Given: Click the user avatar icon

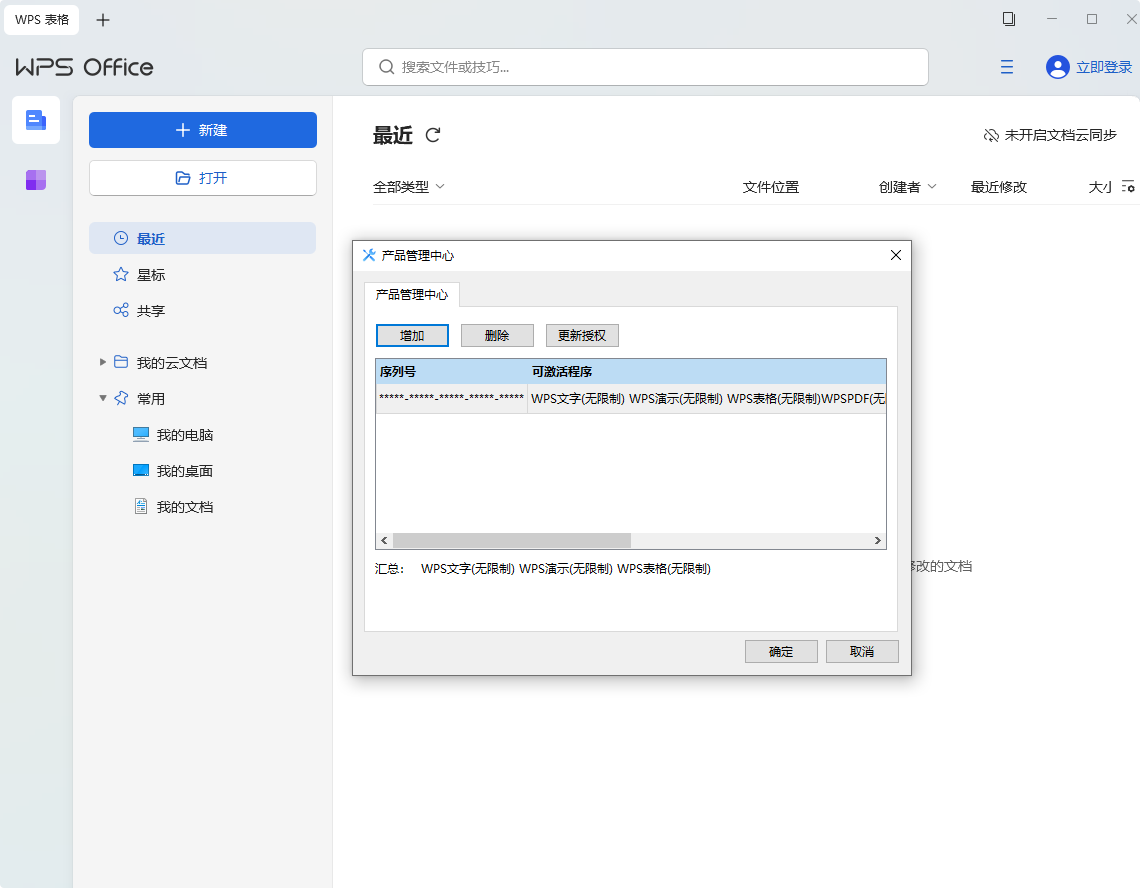Looking at the screenshot, I should pyautogui.click(x=1057, y=67).
